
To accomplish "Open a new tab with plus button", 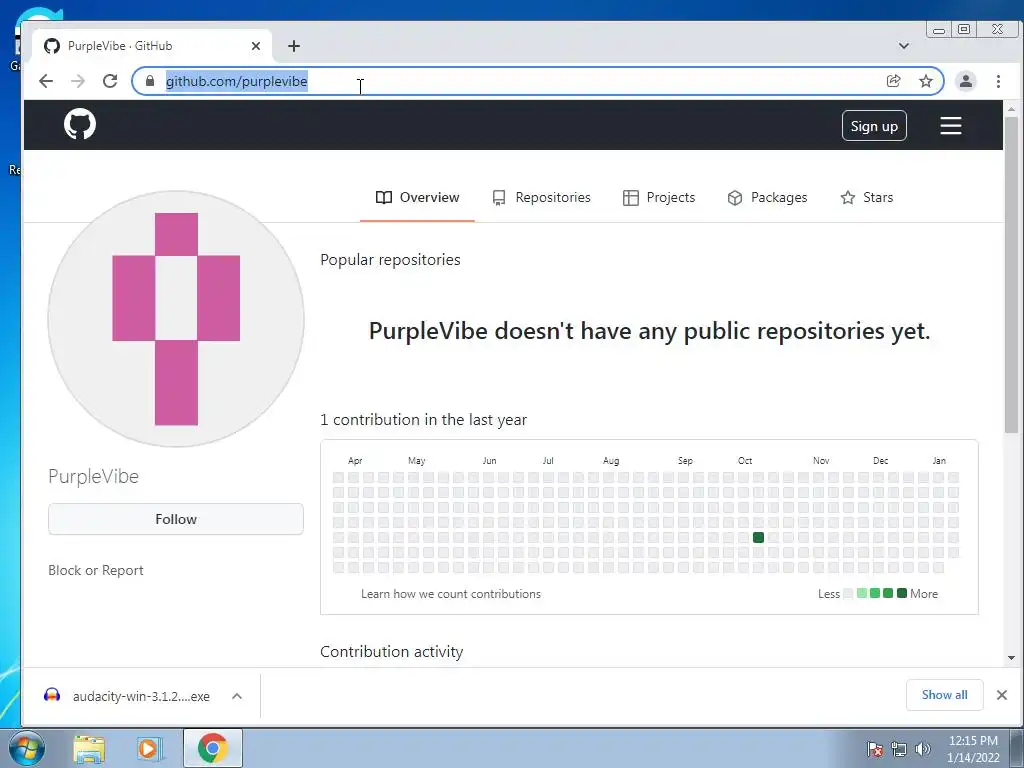I will coord(294,46).
